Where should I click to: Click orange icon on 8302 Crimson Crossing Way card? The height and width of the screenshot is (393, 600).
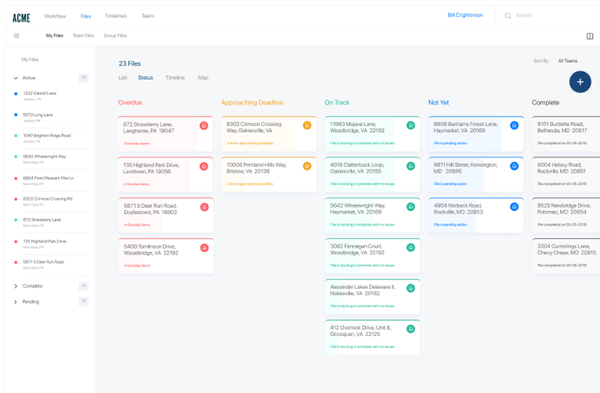[307, 125]
